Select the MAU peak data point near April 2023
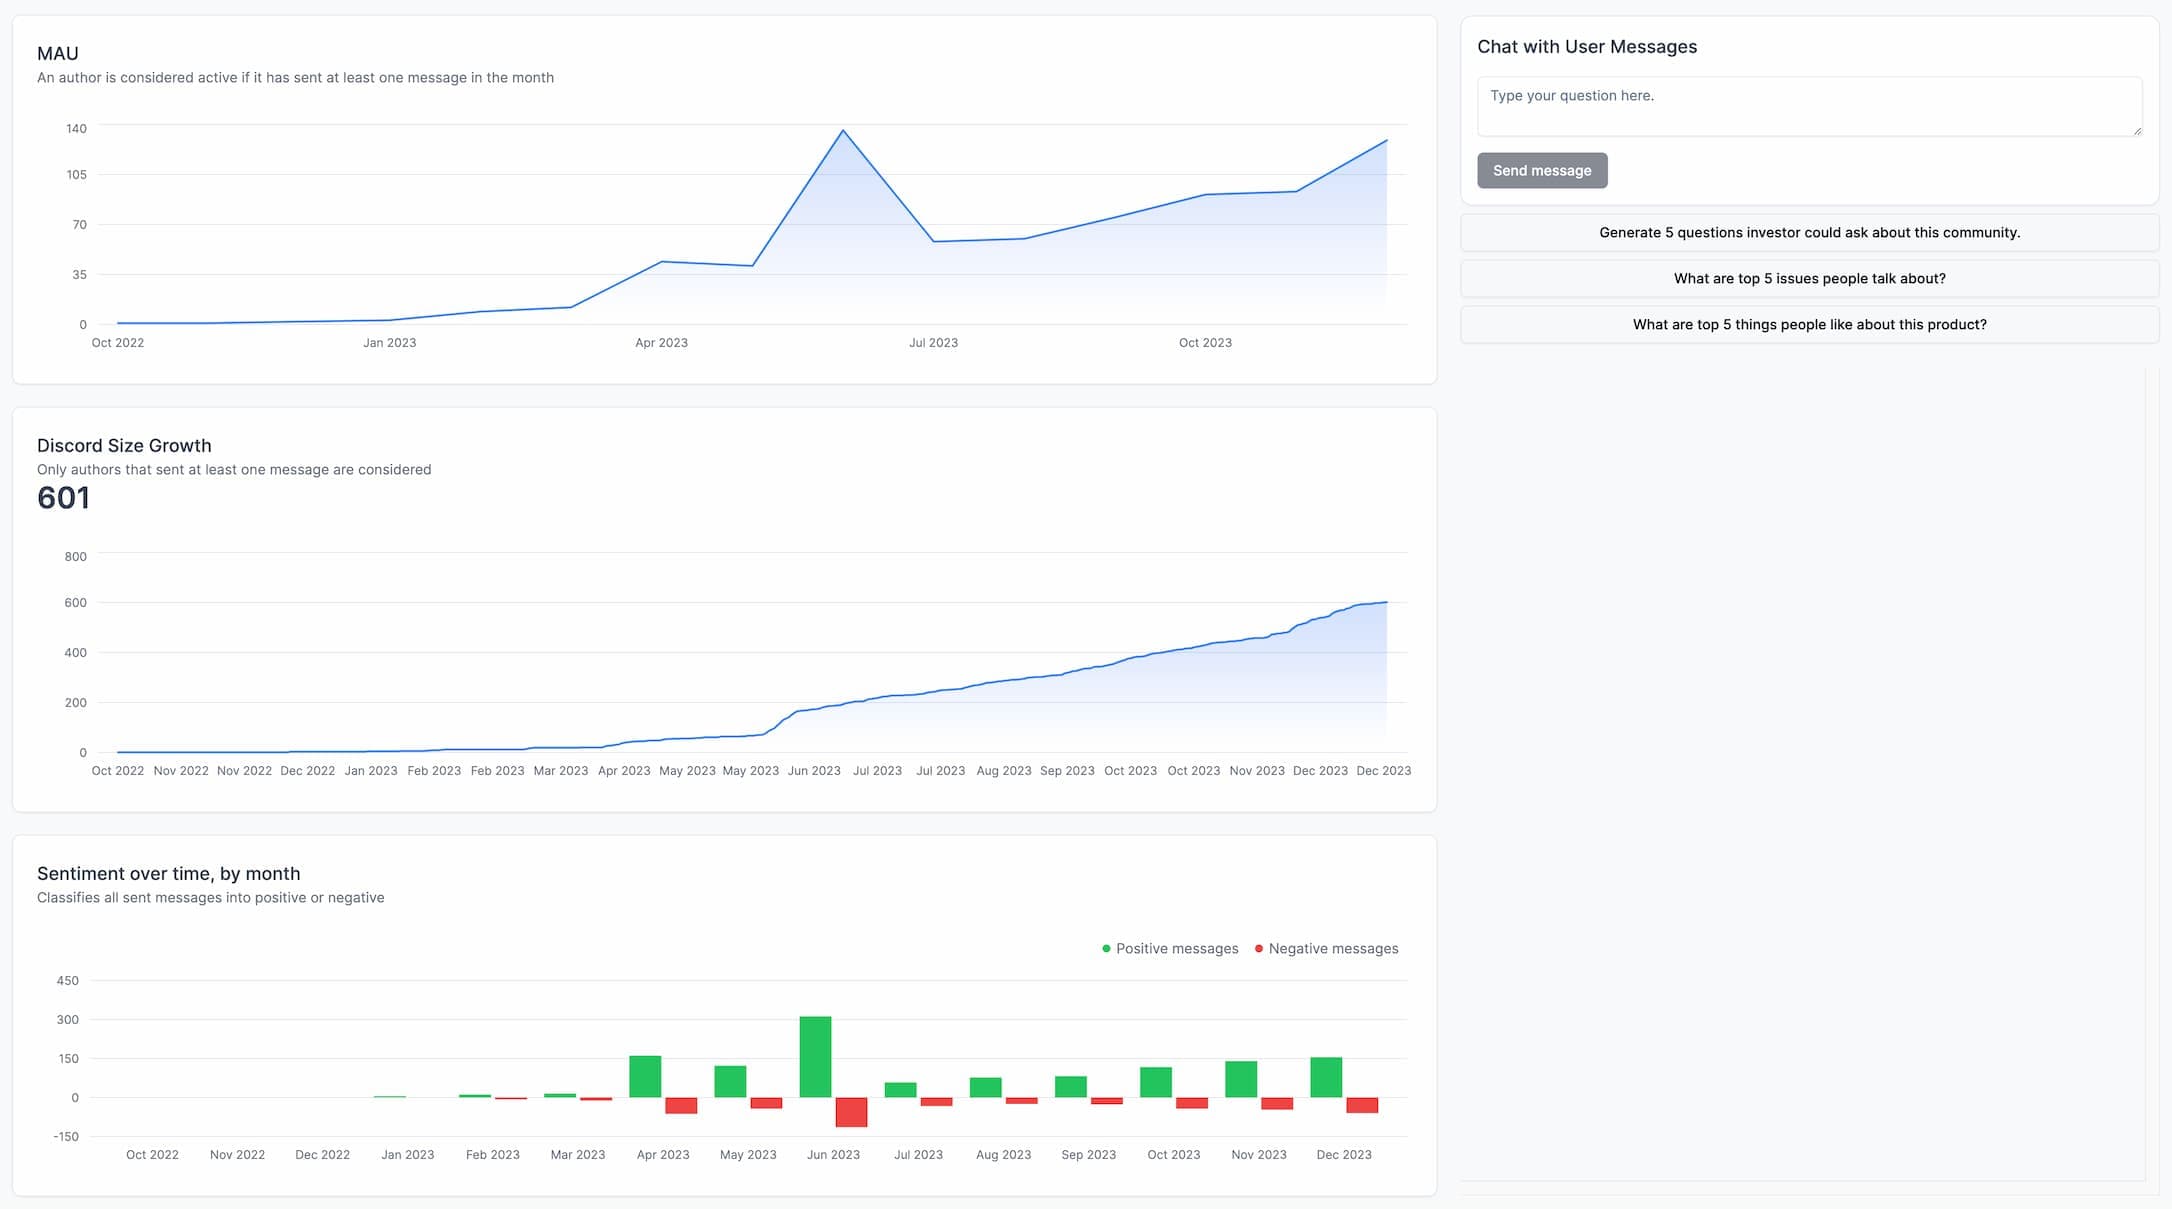Screen dimensions: 2172x1209 click(843, 129)
